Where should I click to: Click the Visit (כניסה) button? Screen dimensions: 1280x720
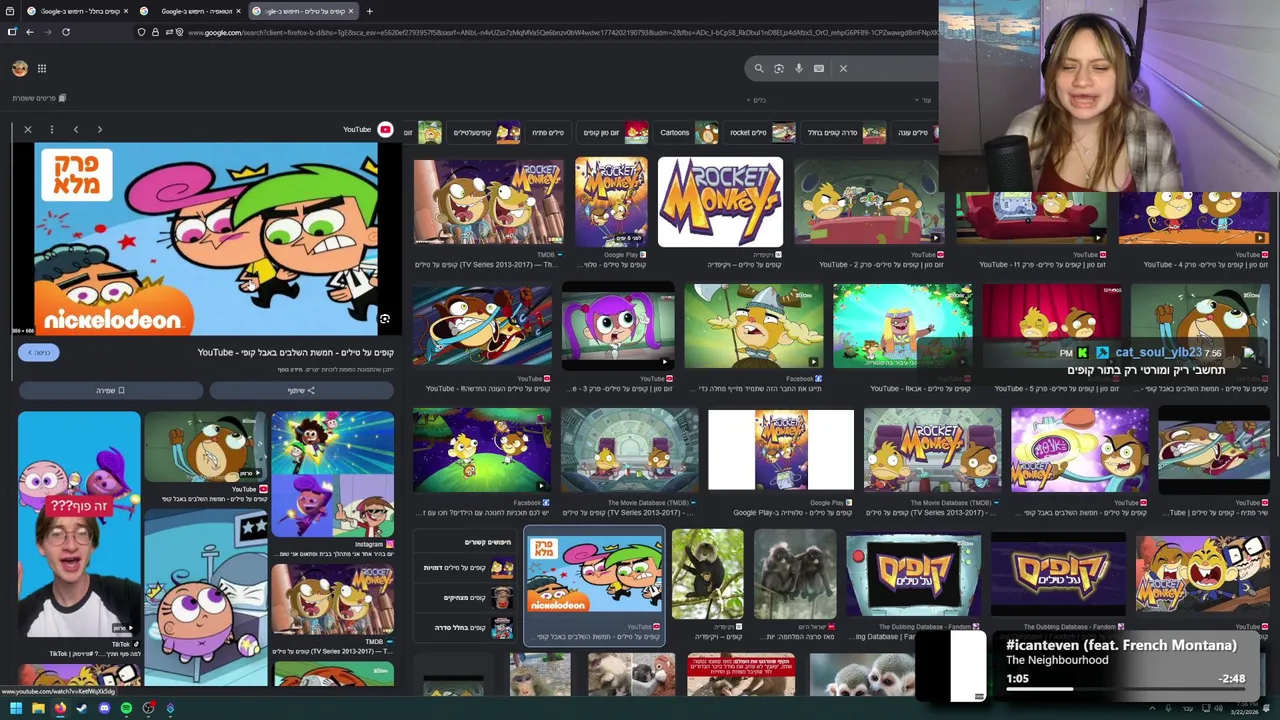39,352
